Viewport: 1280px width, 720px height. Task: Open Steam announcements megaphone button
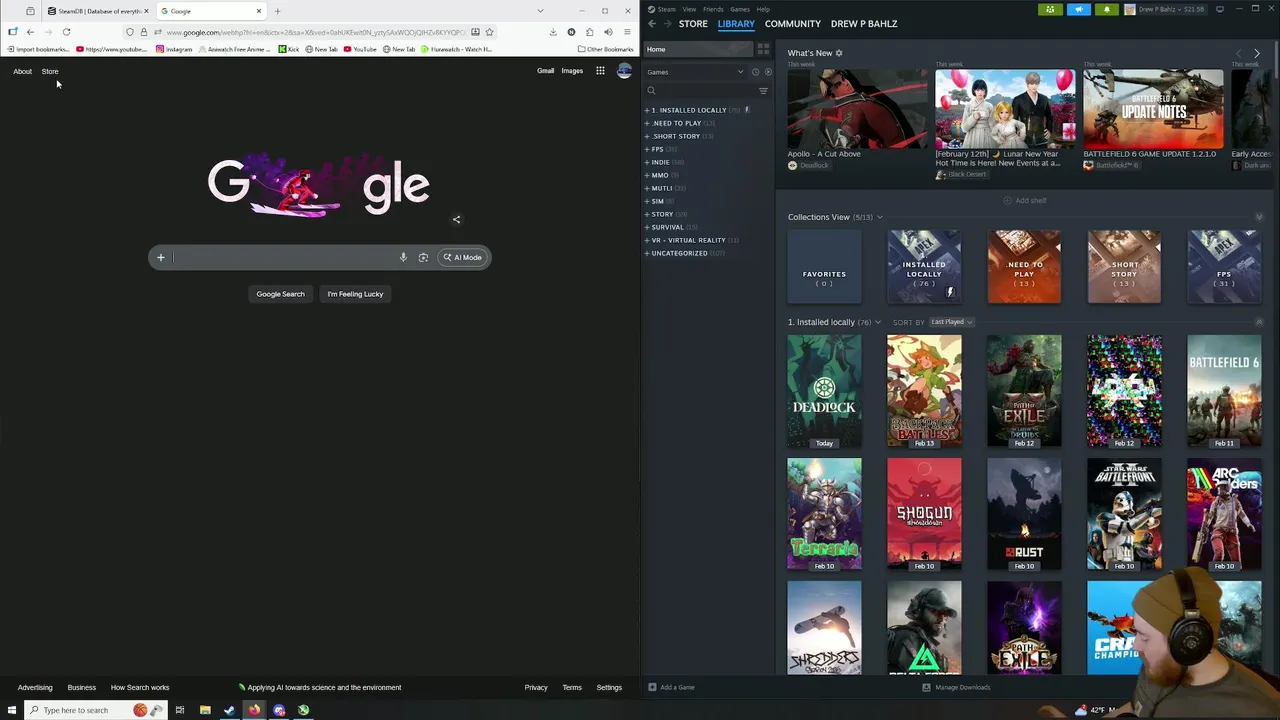[x=1078, y=9]
